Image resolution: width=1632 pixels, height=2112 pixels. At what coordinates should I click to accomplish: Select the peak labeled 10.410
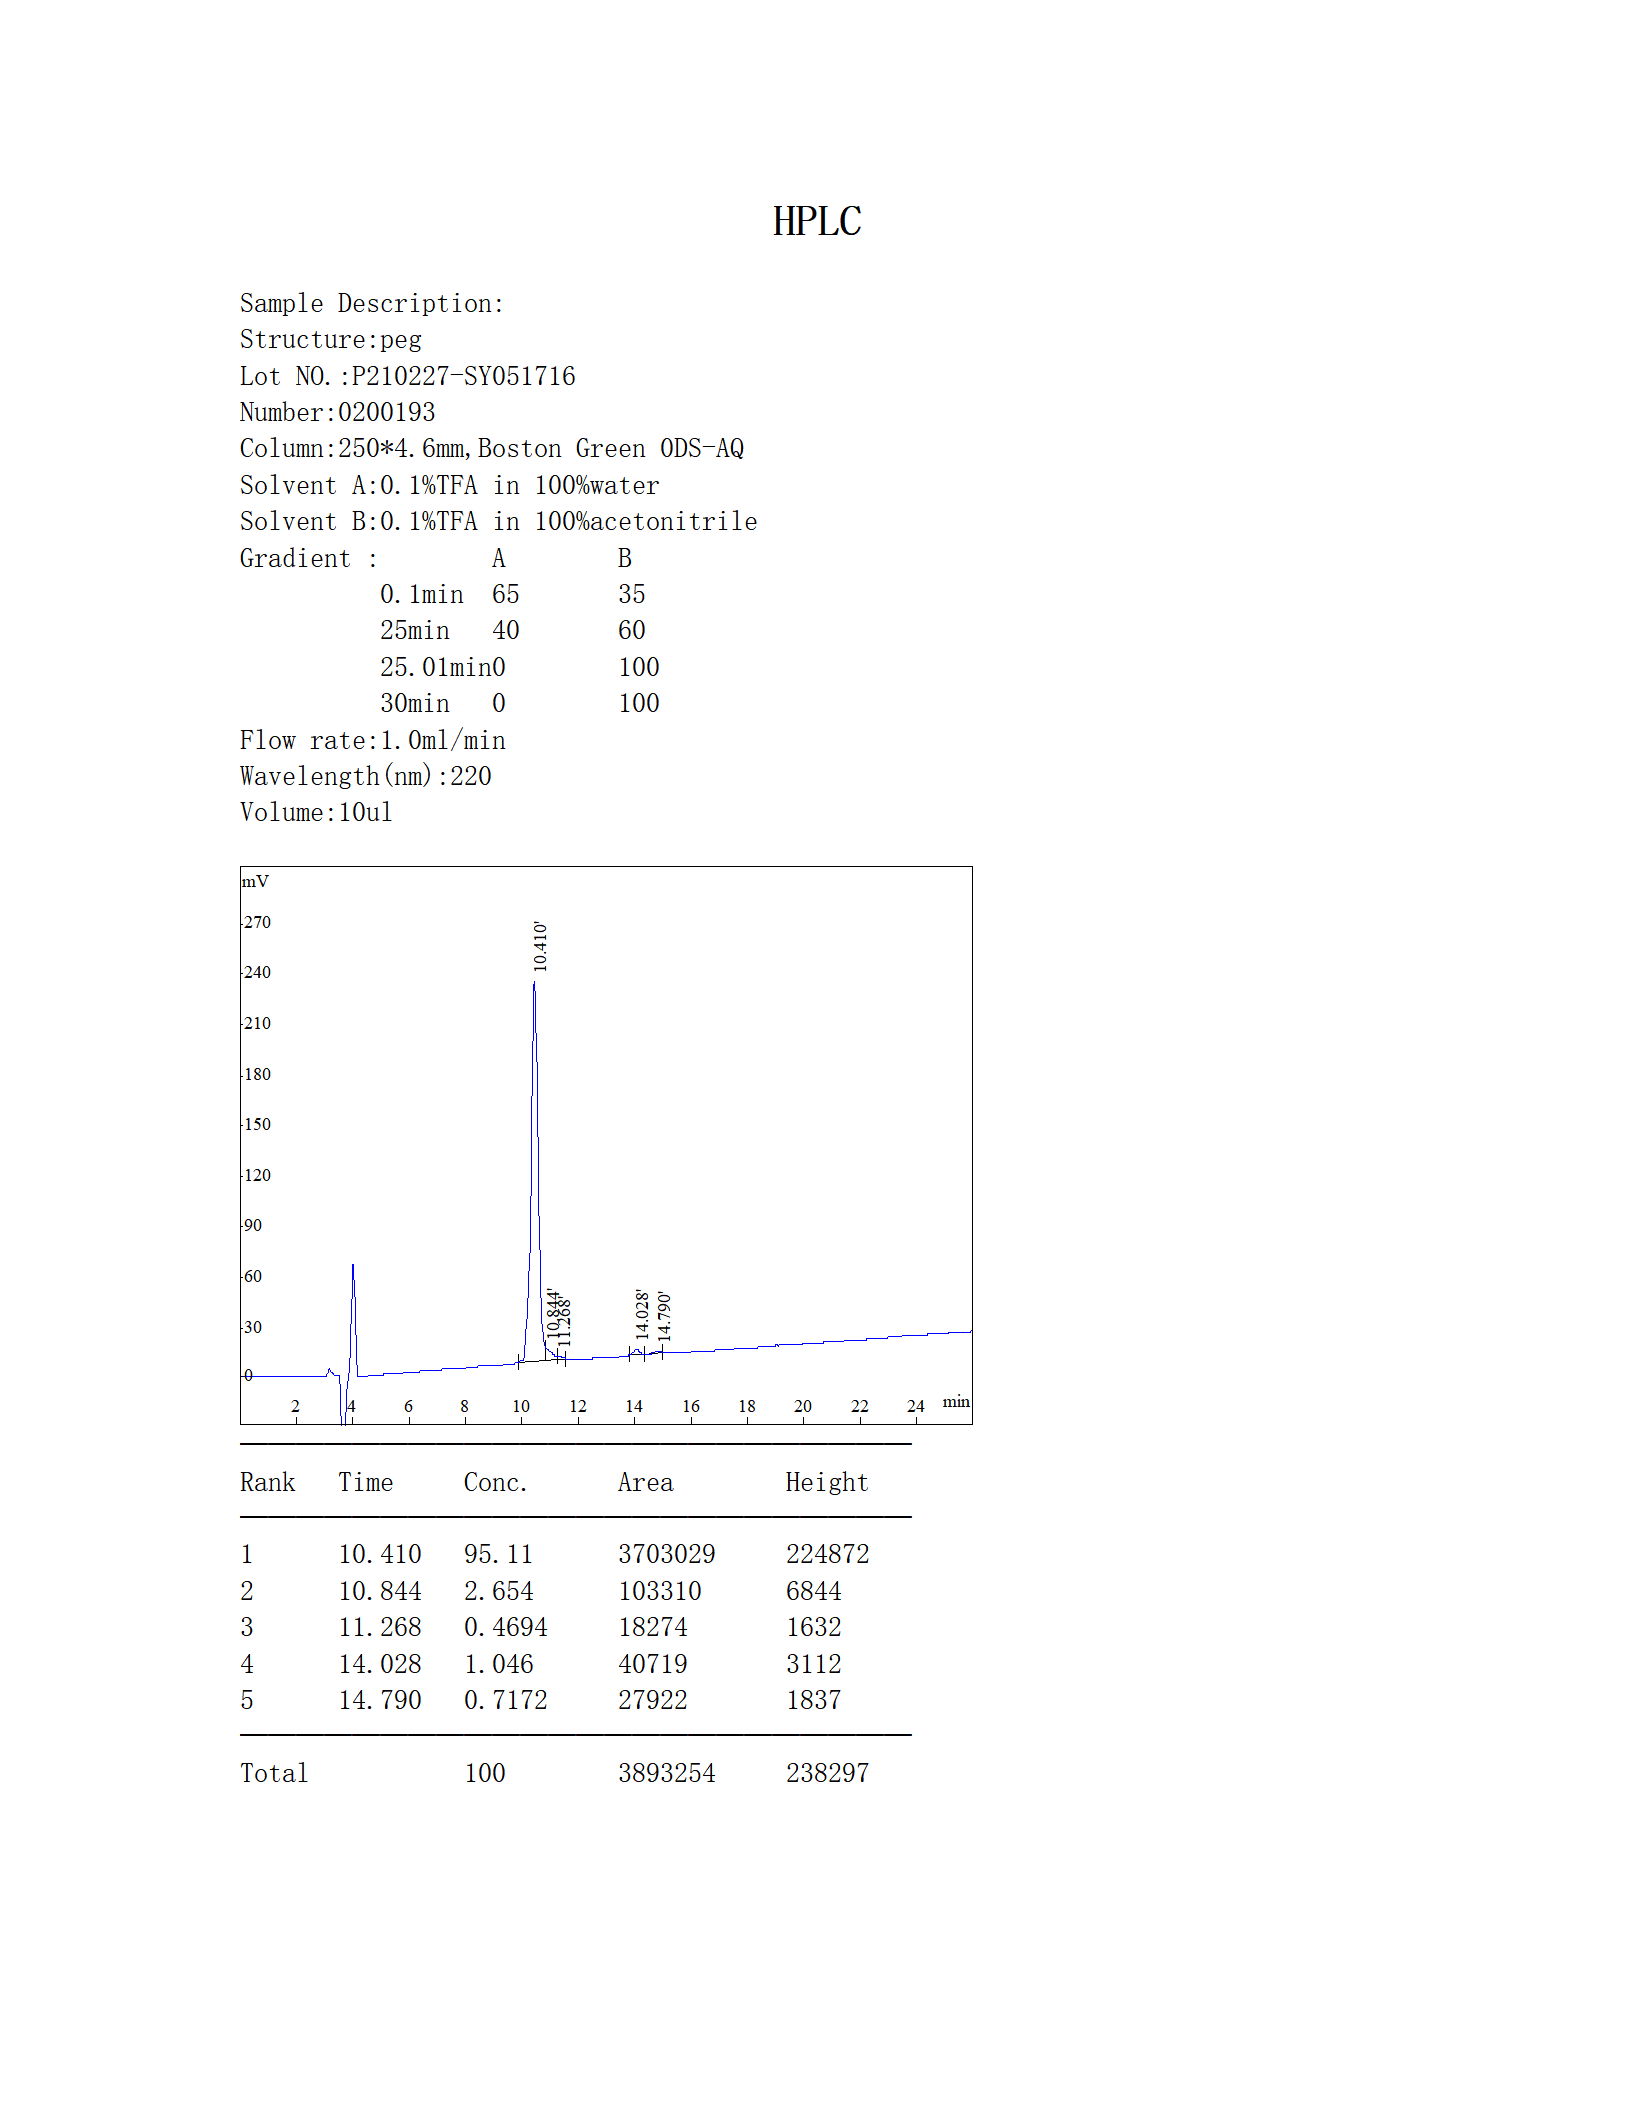point(538,945)
